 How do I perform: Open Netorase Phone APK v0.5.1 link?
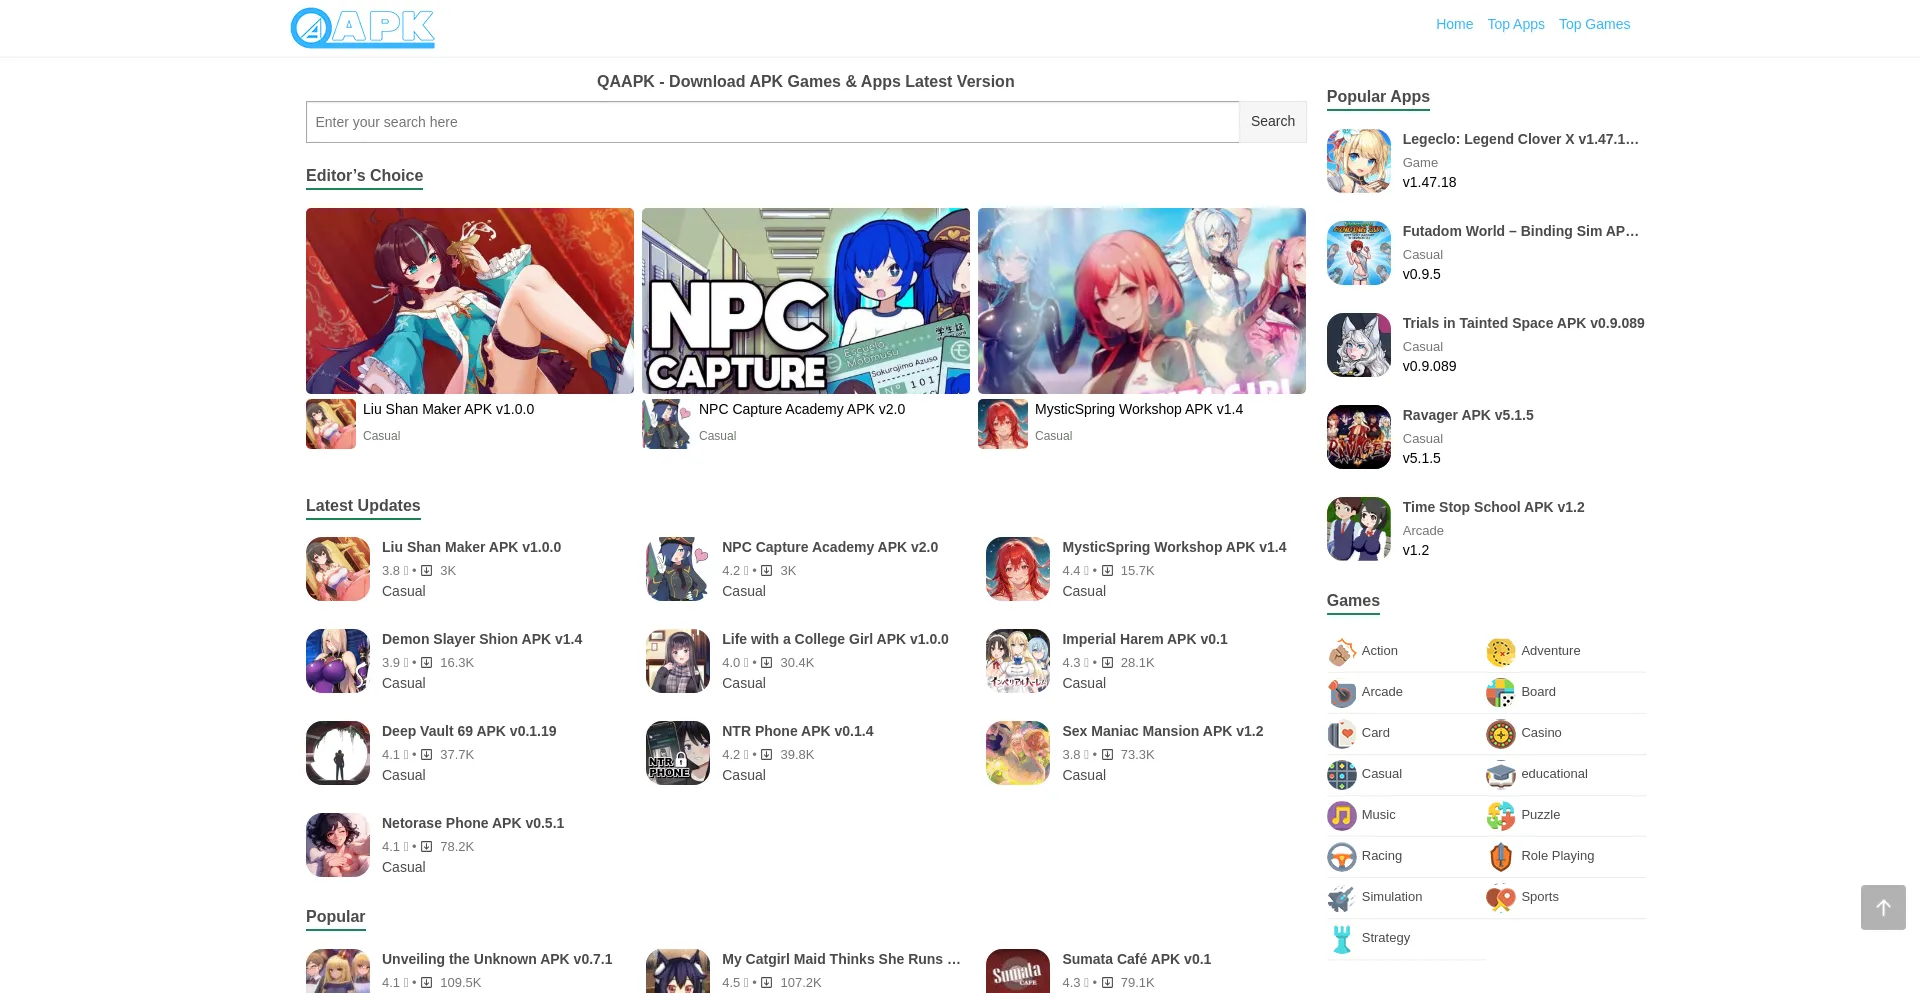point(473,823)
